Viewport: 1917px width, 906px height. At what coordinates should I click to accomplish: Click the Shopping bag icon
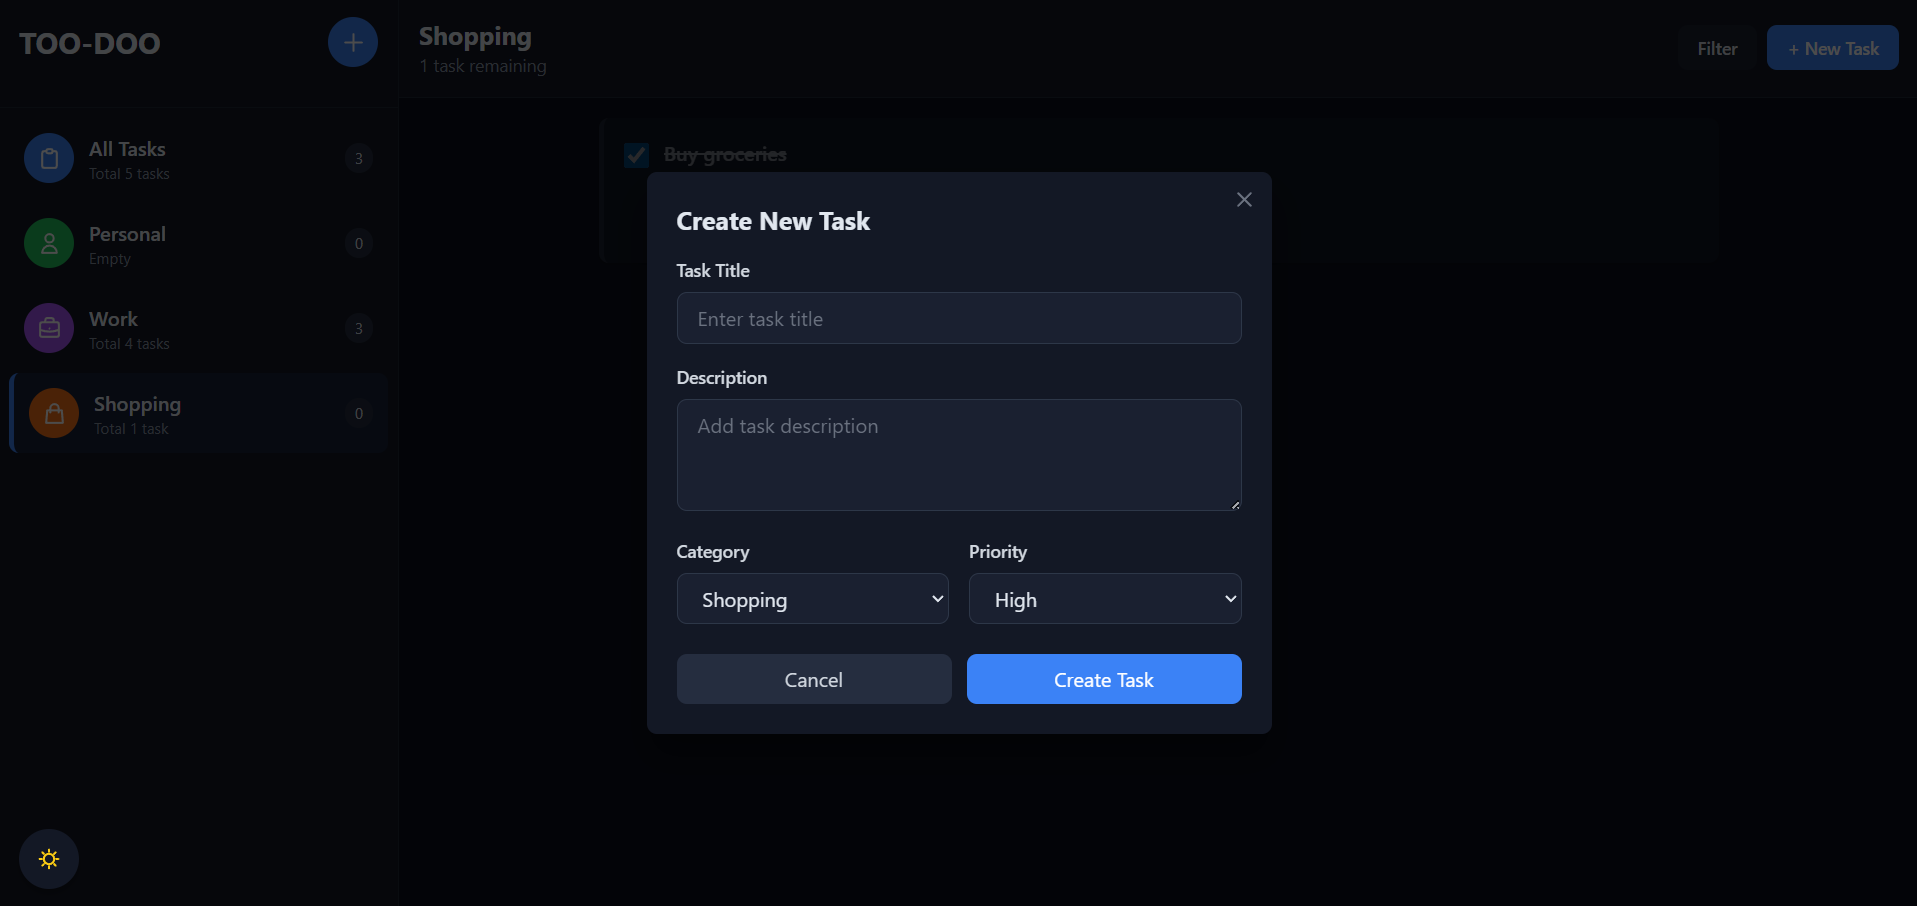(x=54, y=414)
